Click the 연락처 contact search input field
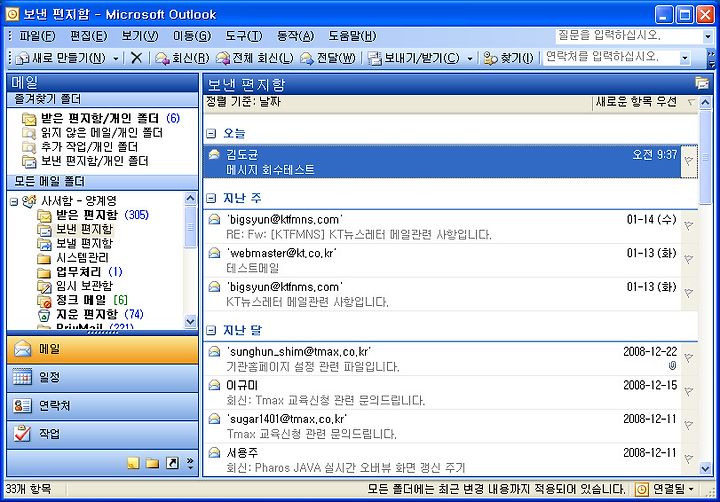Viewport: 720px width, 502px height. point(611,57)
